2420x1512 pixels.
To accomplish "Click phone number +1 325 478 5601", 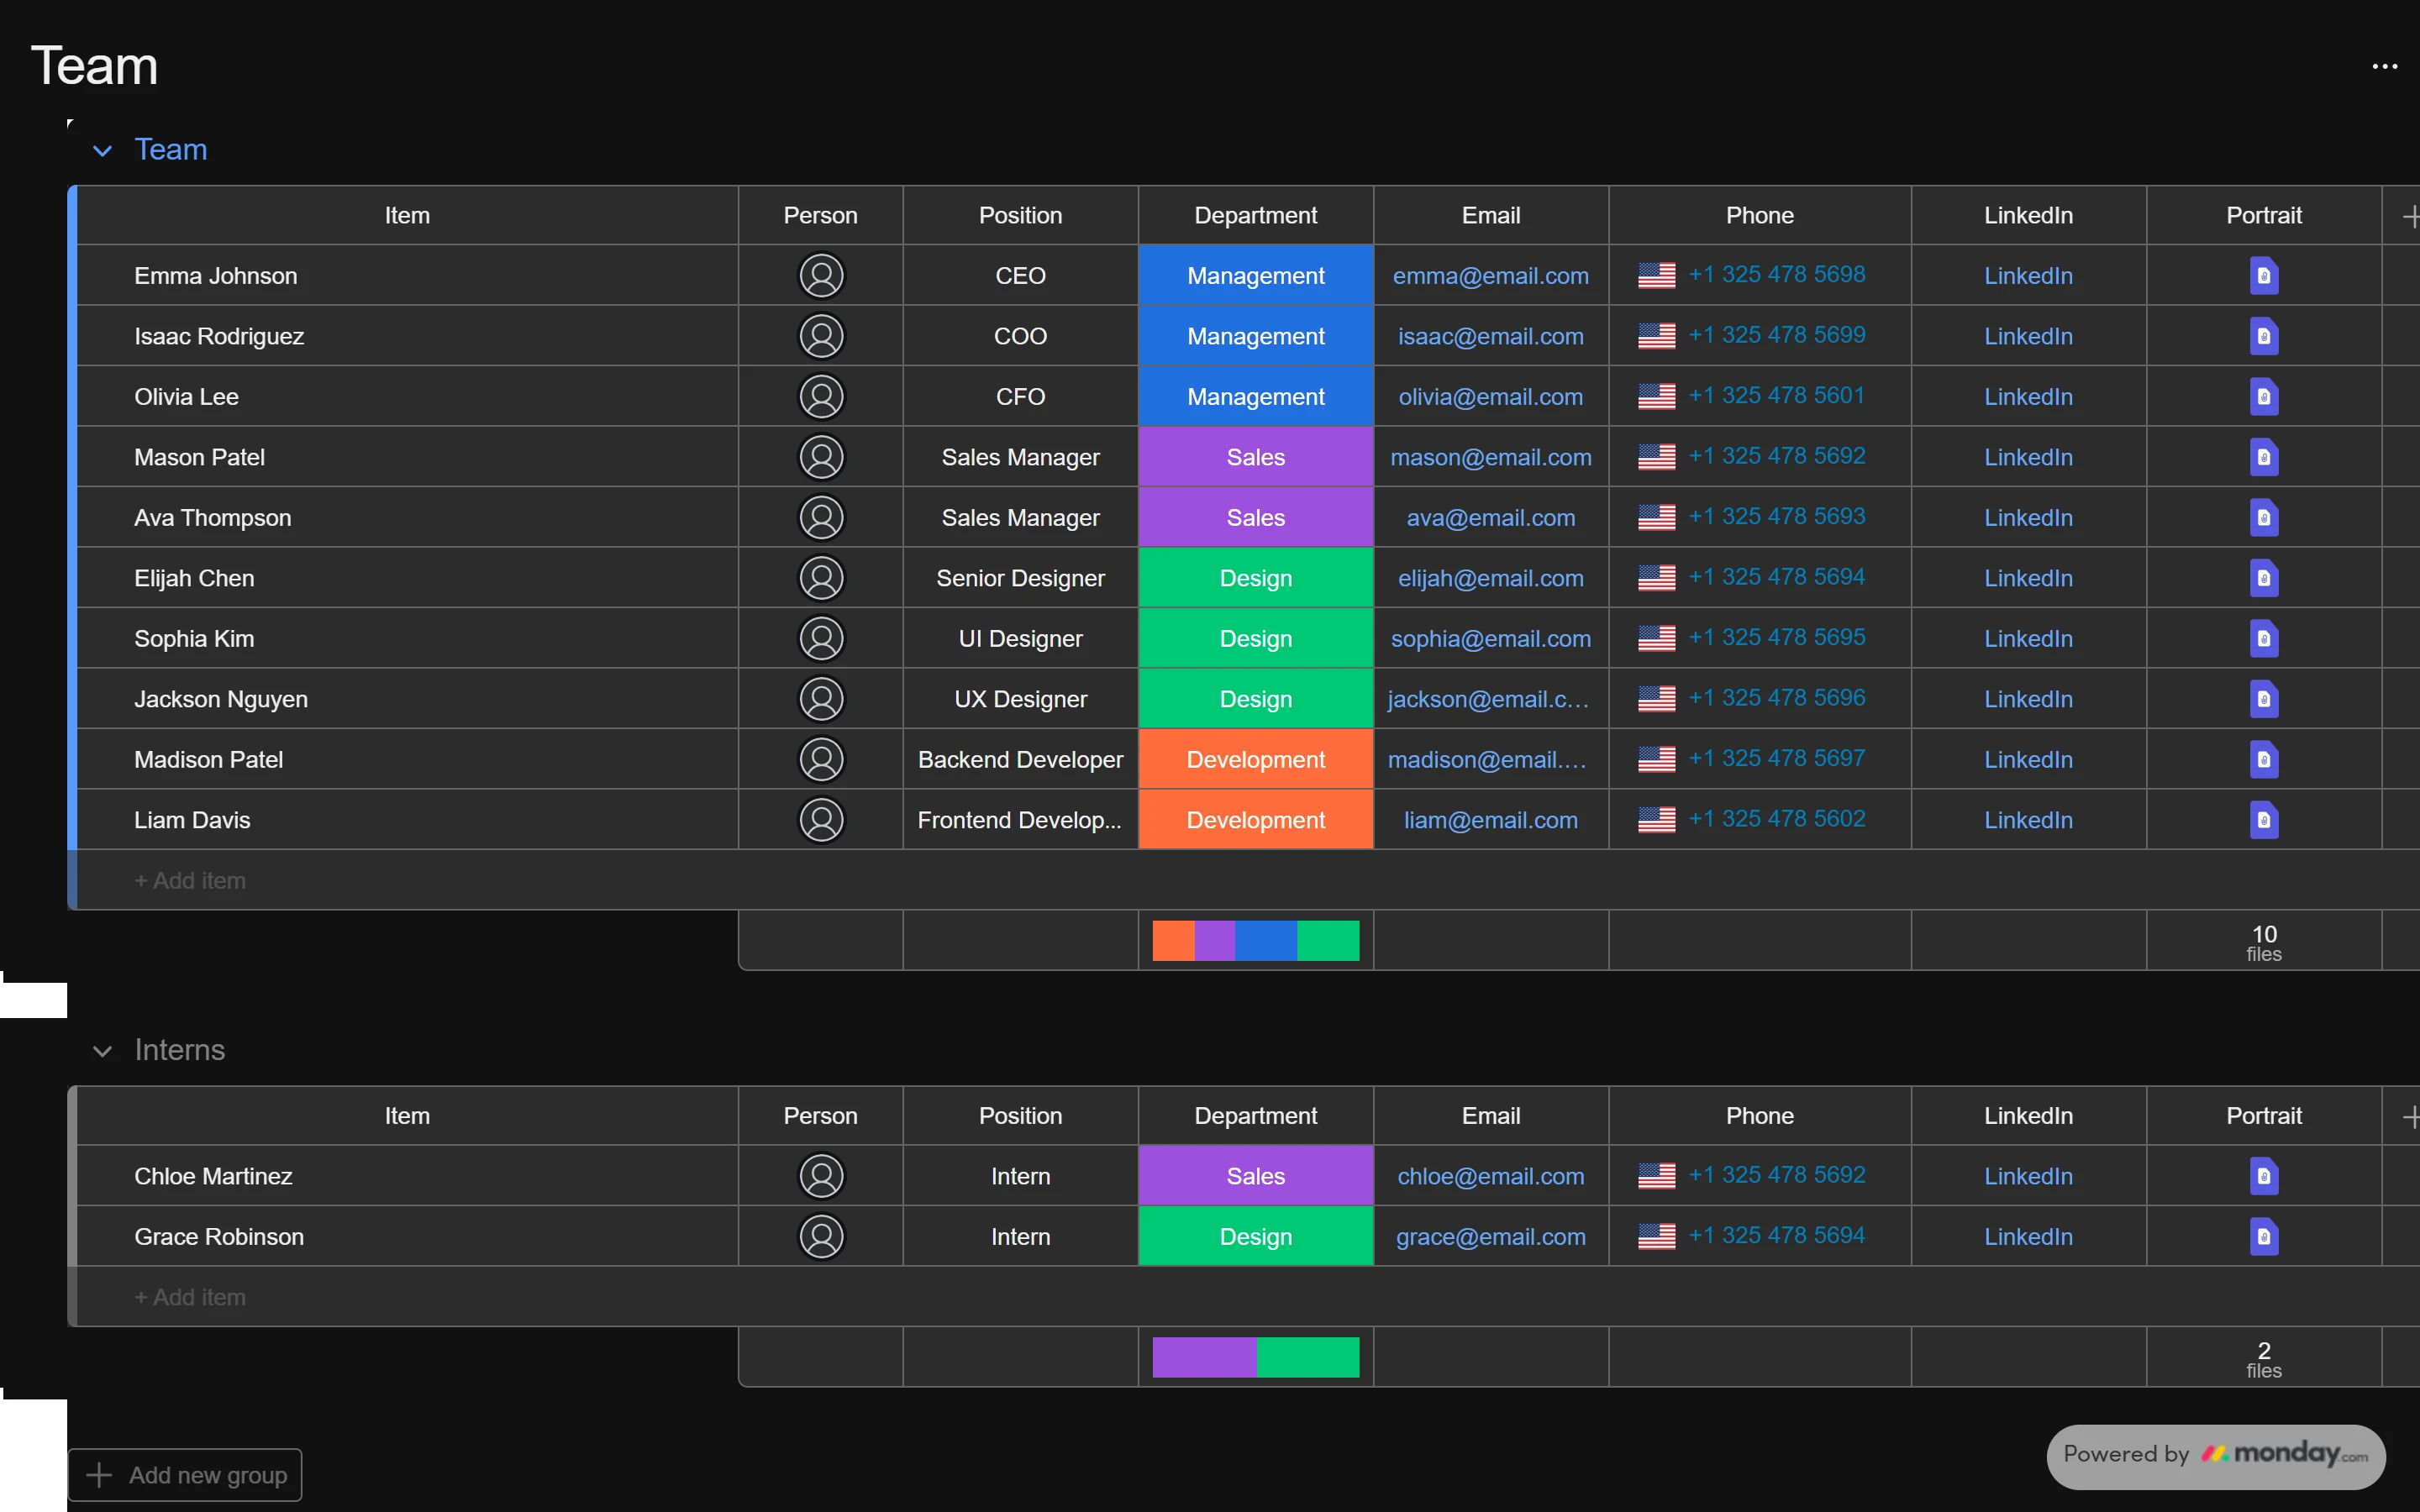I will point(1776,396).
